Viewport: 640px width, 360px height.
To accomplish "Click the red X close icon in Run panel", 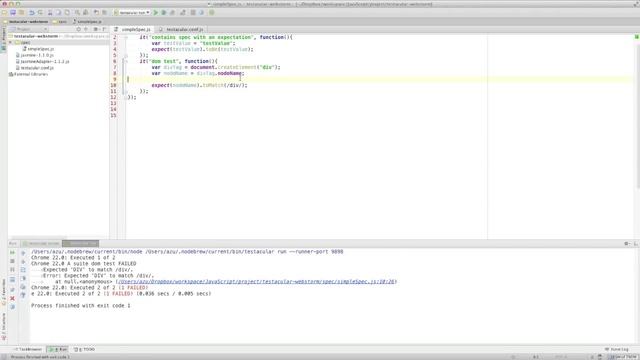I will (12, 298).
